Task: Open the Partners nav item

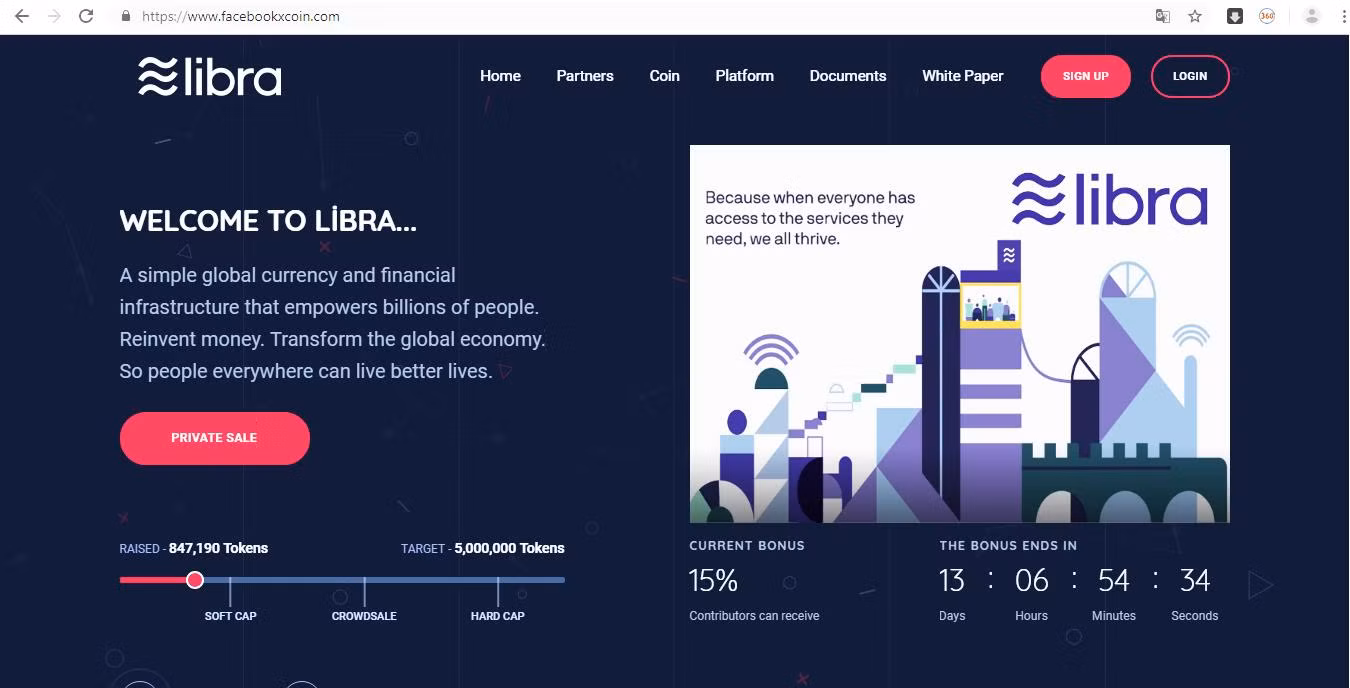Action: [585, 76]
